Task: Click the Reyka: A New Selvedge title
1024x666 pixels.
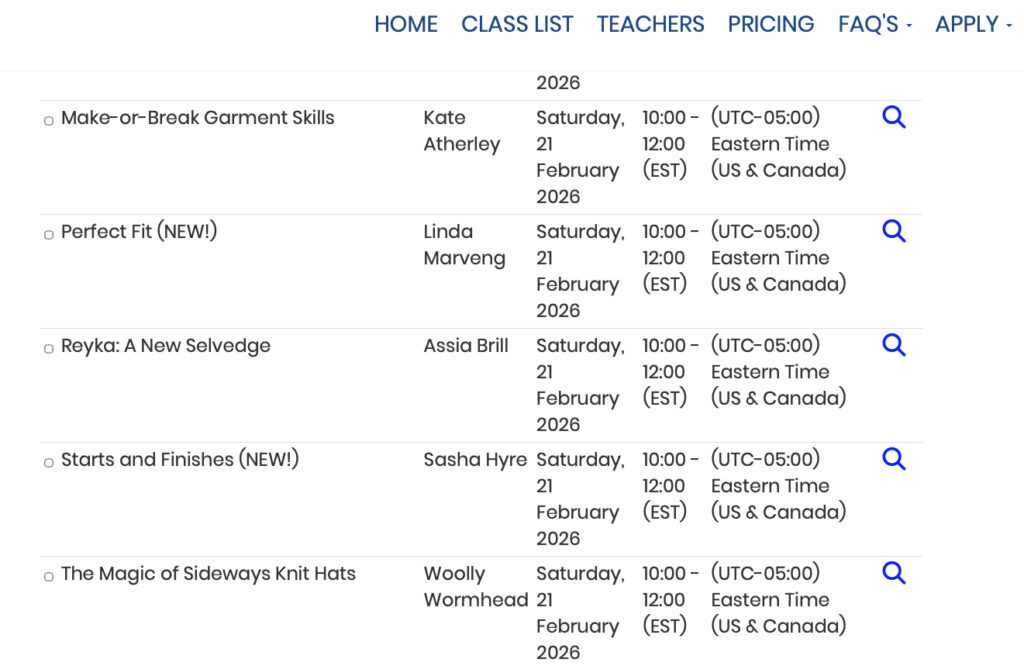Action: click(166, 346)
